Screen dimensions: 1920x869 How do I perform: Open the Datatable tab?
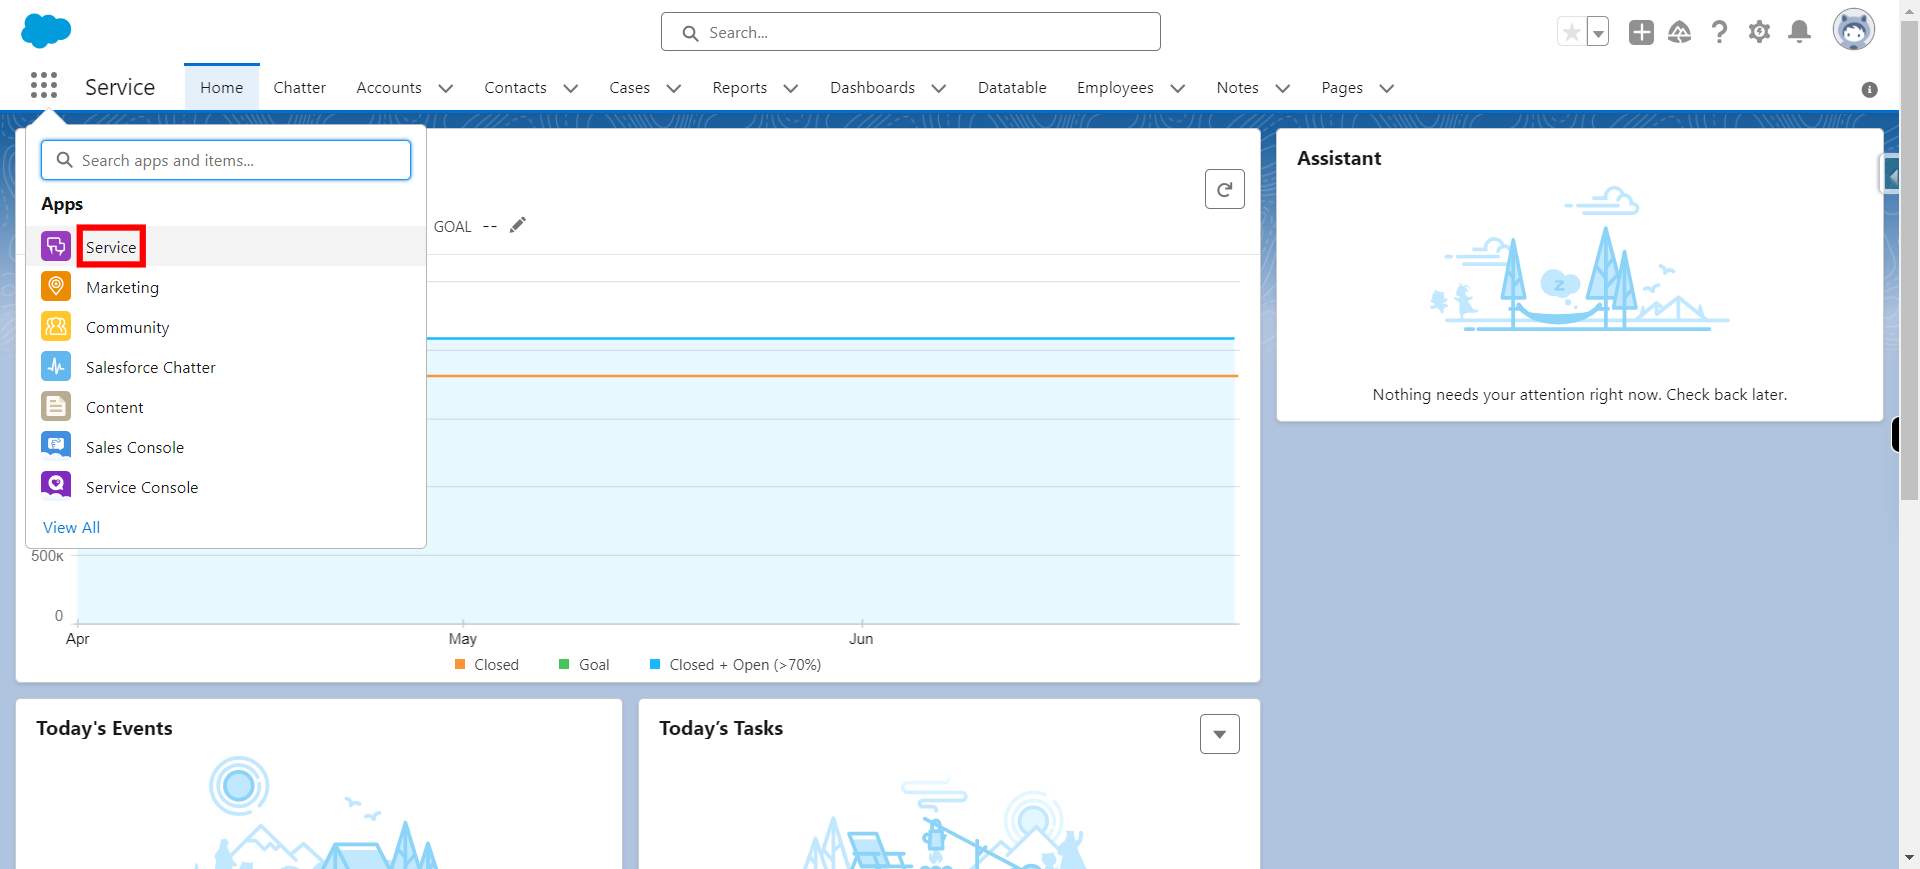click(1012, 88)
